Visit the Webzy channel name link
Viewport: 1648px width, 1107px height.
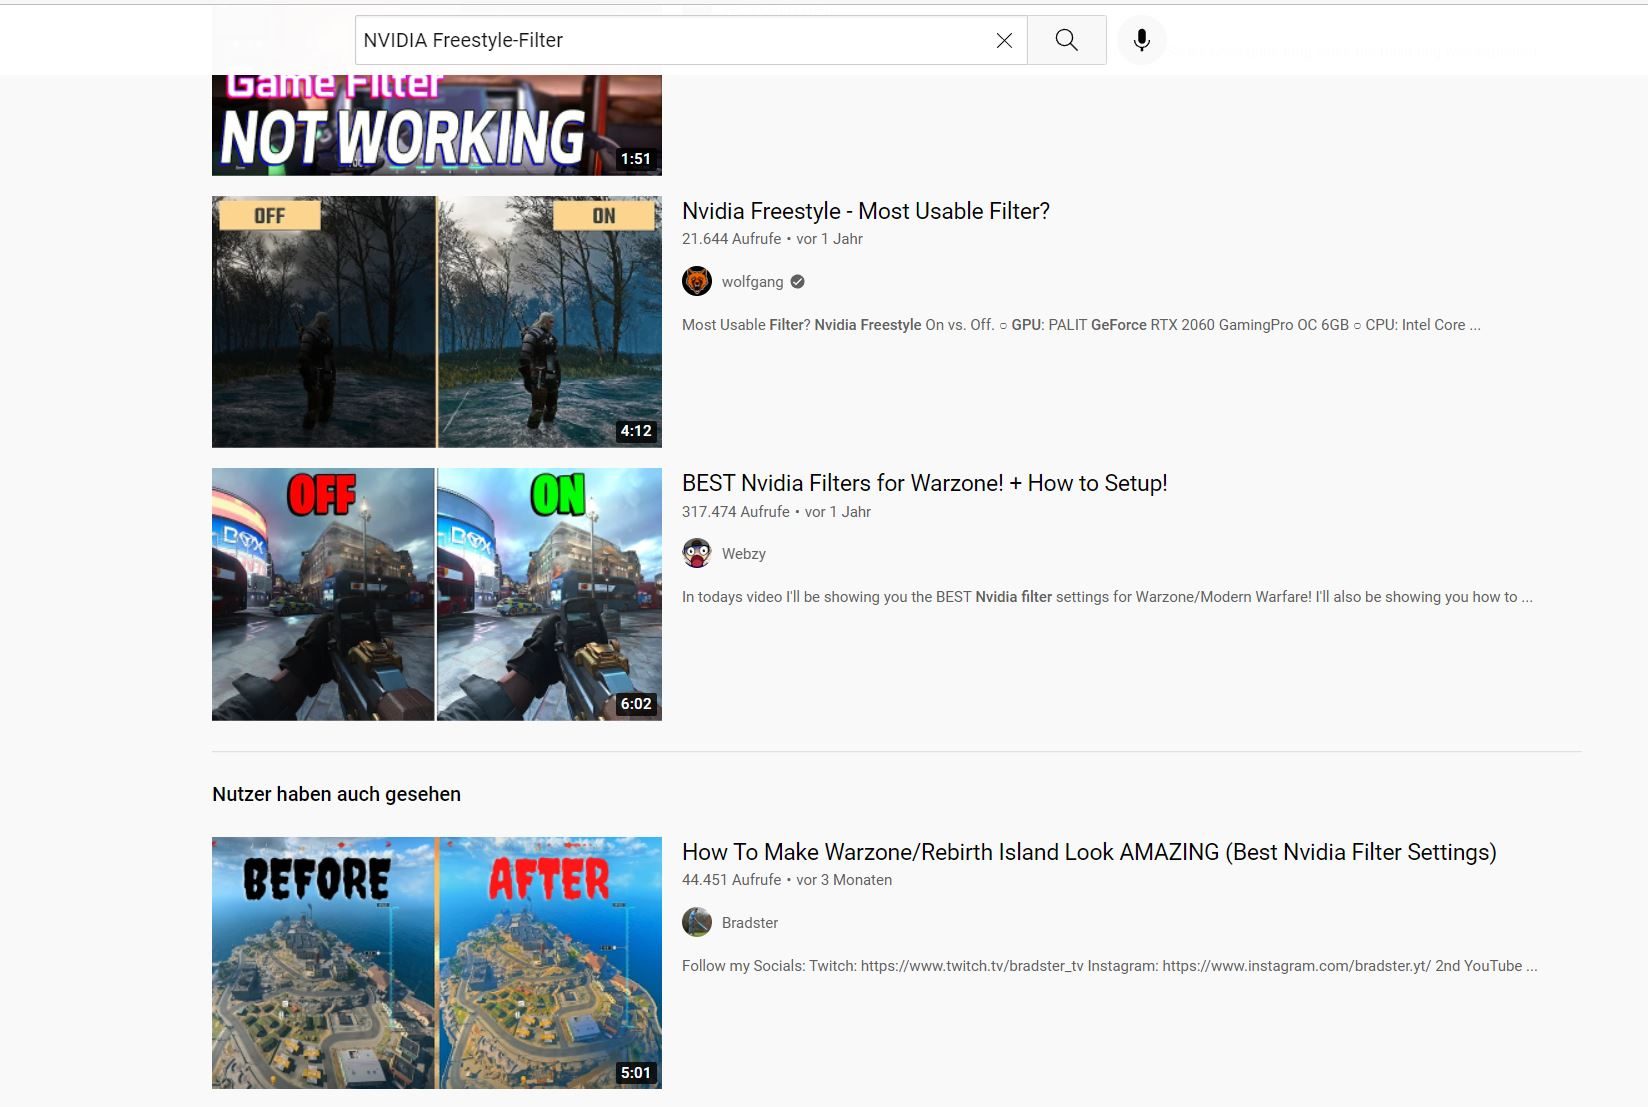pyautogui.click(x=744, y=554)
